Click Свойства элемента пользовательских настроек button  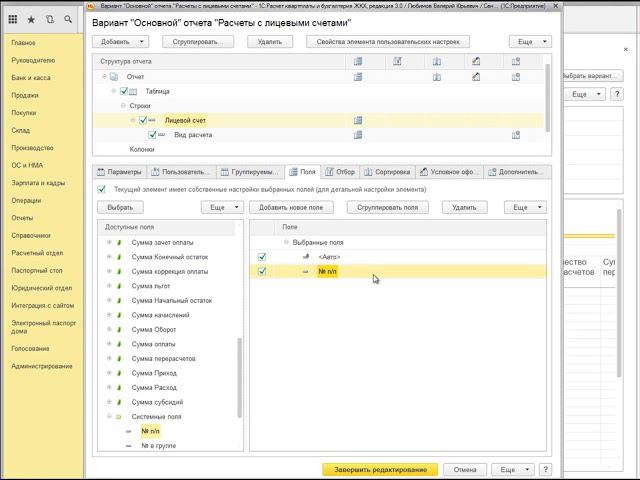pos(388,42)
